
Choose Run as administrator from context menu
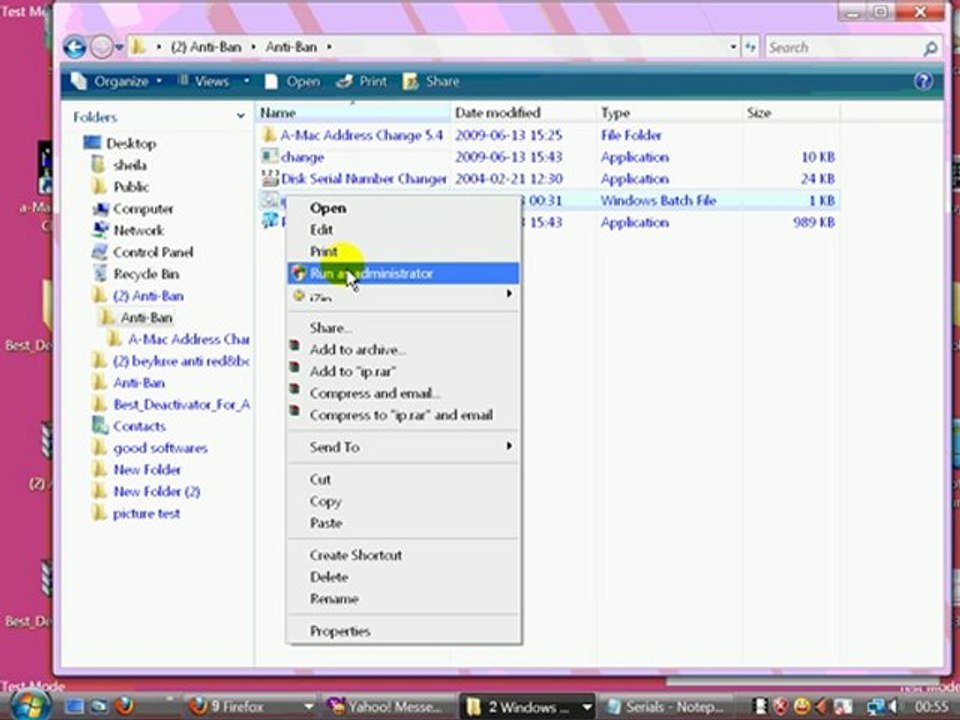(x=371, y=273)
